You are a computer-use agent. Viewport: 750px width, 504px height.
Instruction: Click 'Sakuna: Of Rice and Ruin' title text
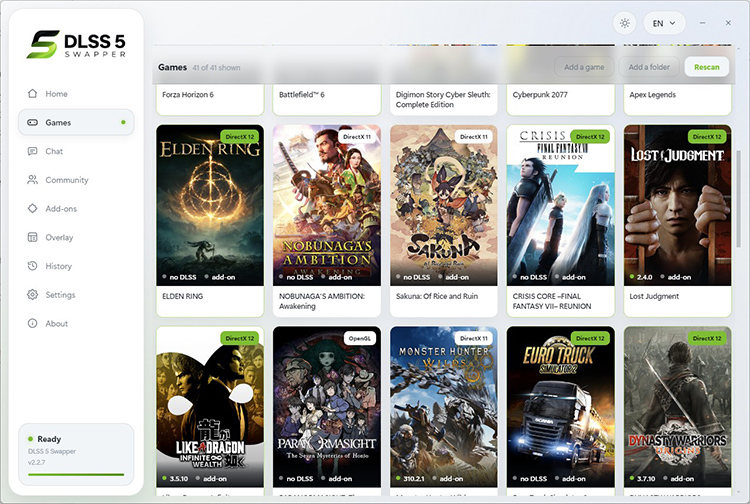(x=437, y=296)
